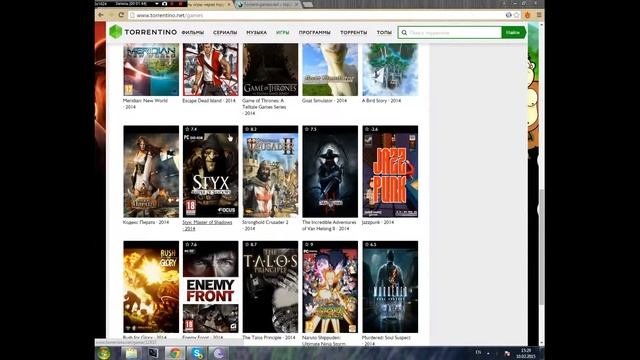
Task: Open Skype from the taskbar
Action: [197, 353]
